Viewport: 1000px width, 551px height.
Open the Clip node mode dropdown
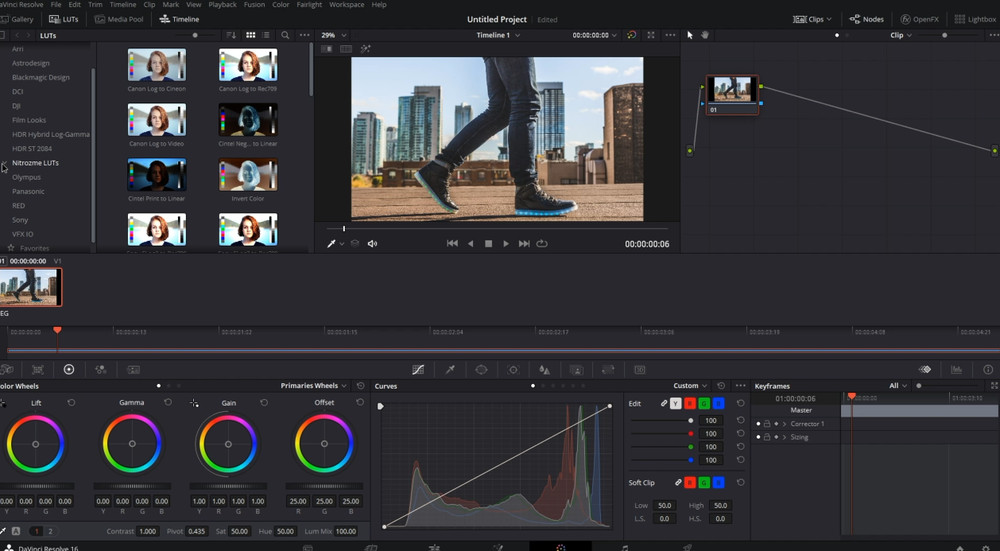coord(901,35)
